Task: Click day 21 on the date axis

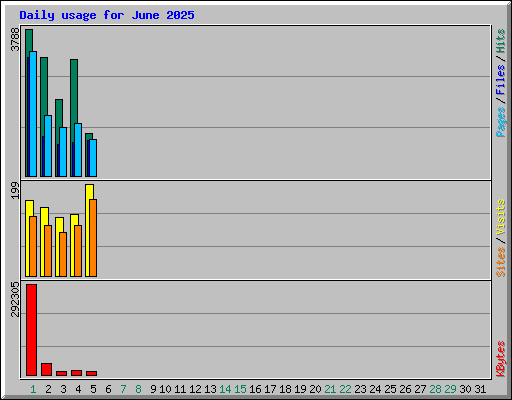Action: pos(330,389)
